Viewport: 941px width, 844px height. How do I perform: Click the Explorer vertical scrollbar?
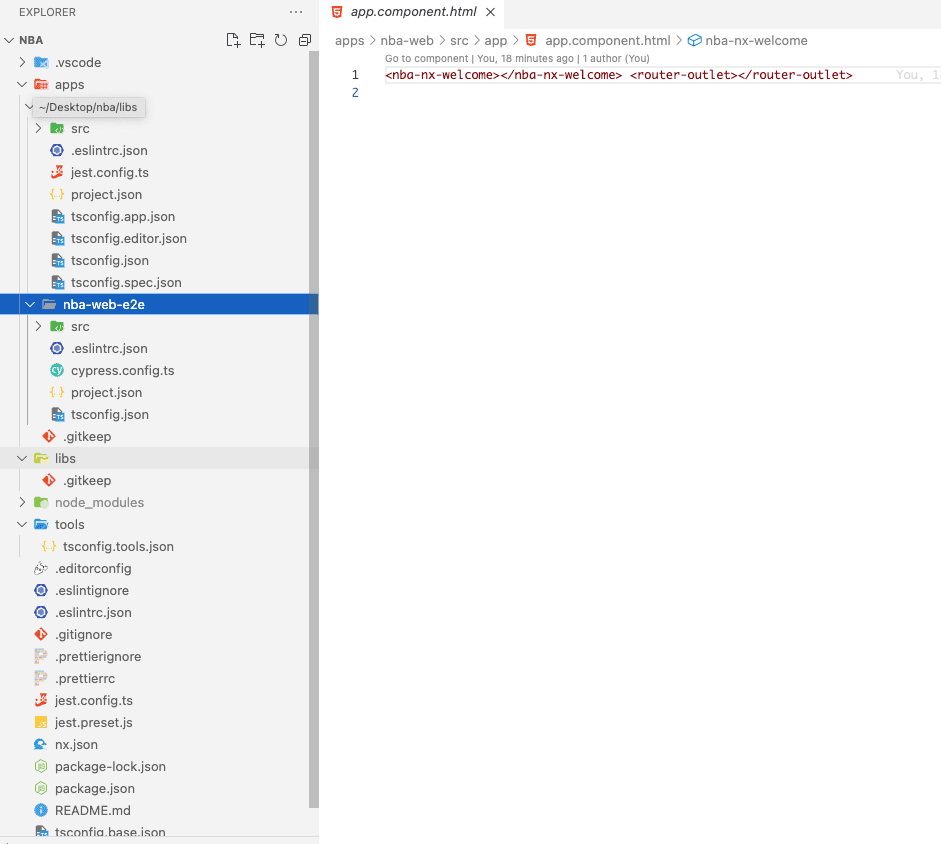[313, 400]
